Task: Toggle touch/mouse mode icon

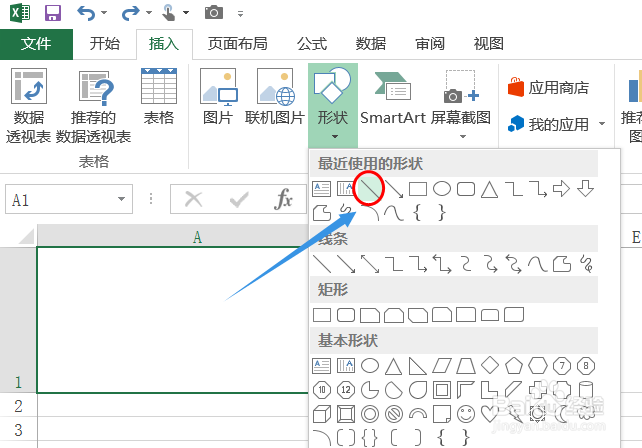Action: pyautogui.click(x=169, y=13)
